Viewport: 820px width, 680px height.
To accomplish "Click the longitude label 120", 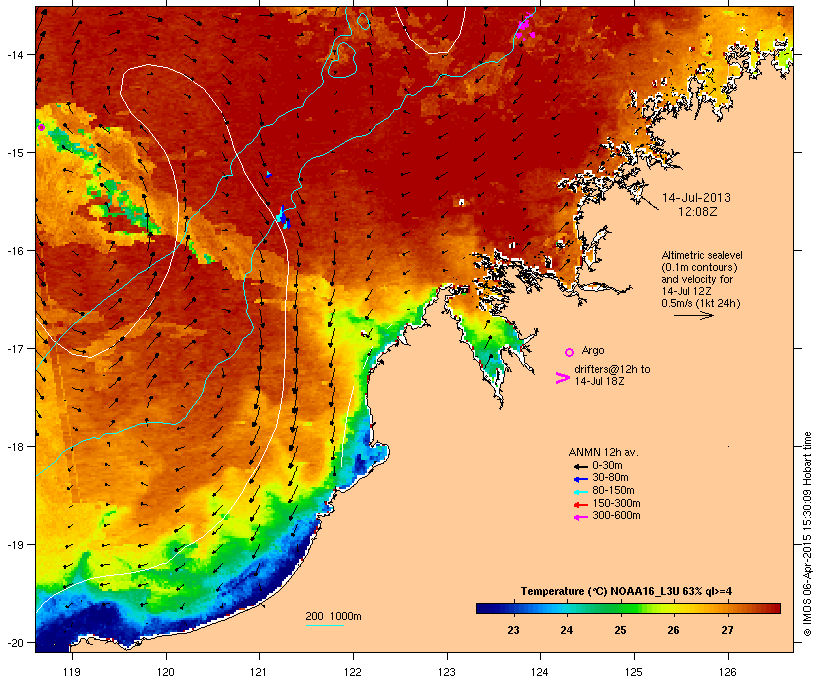I will coord(166,672).
